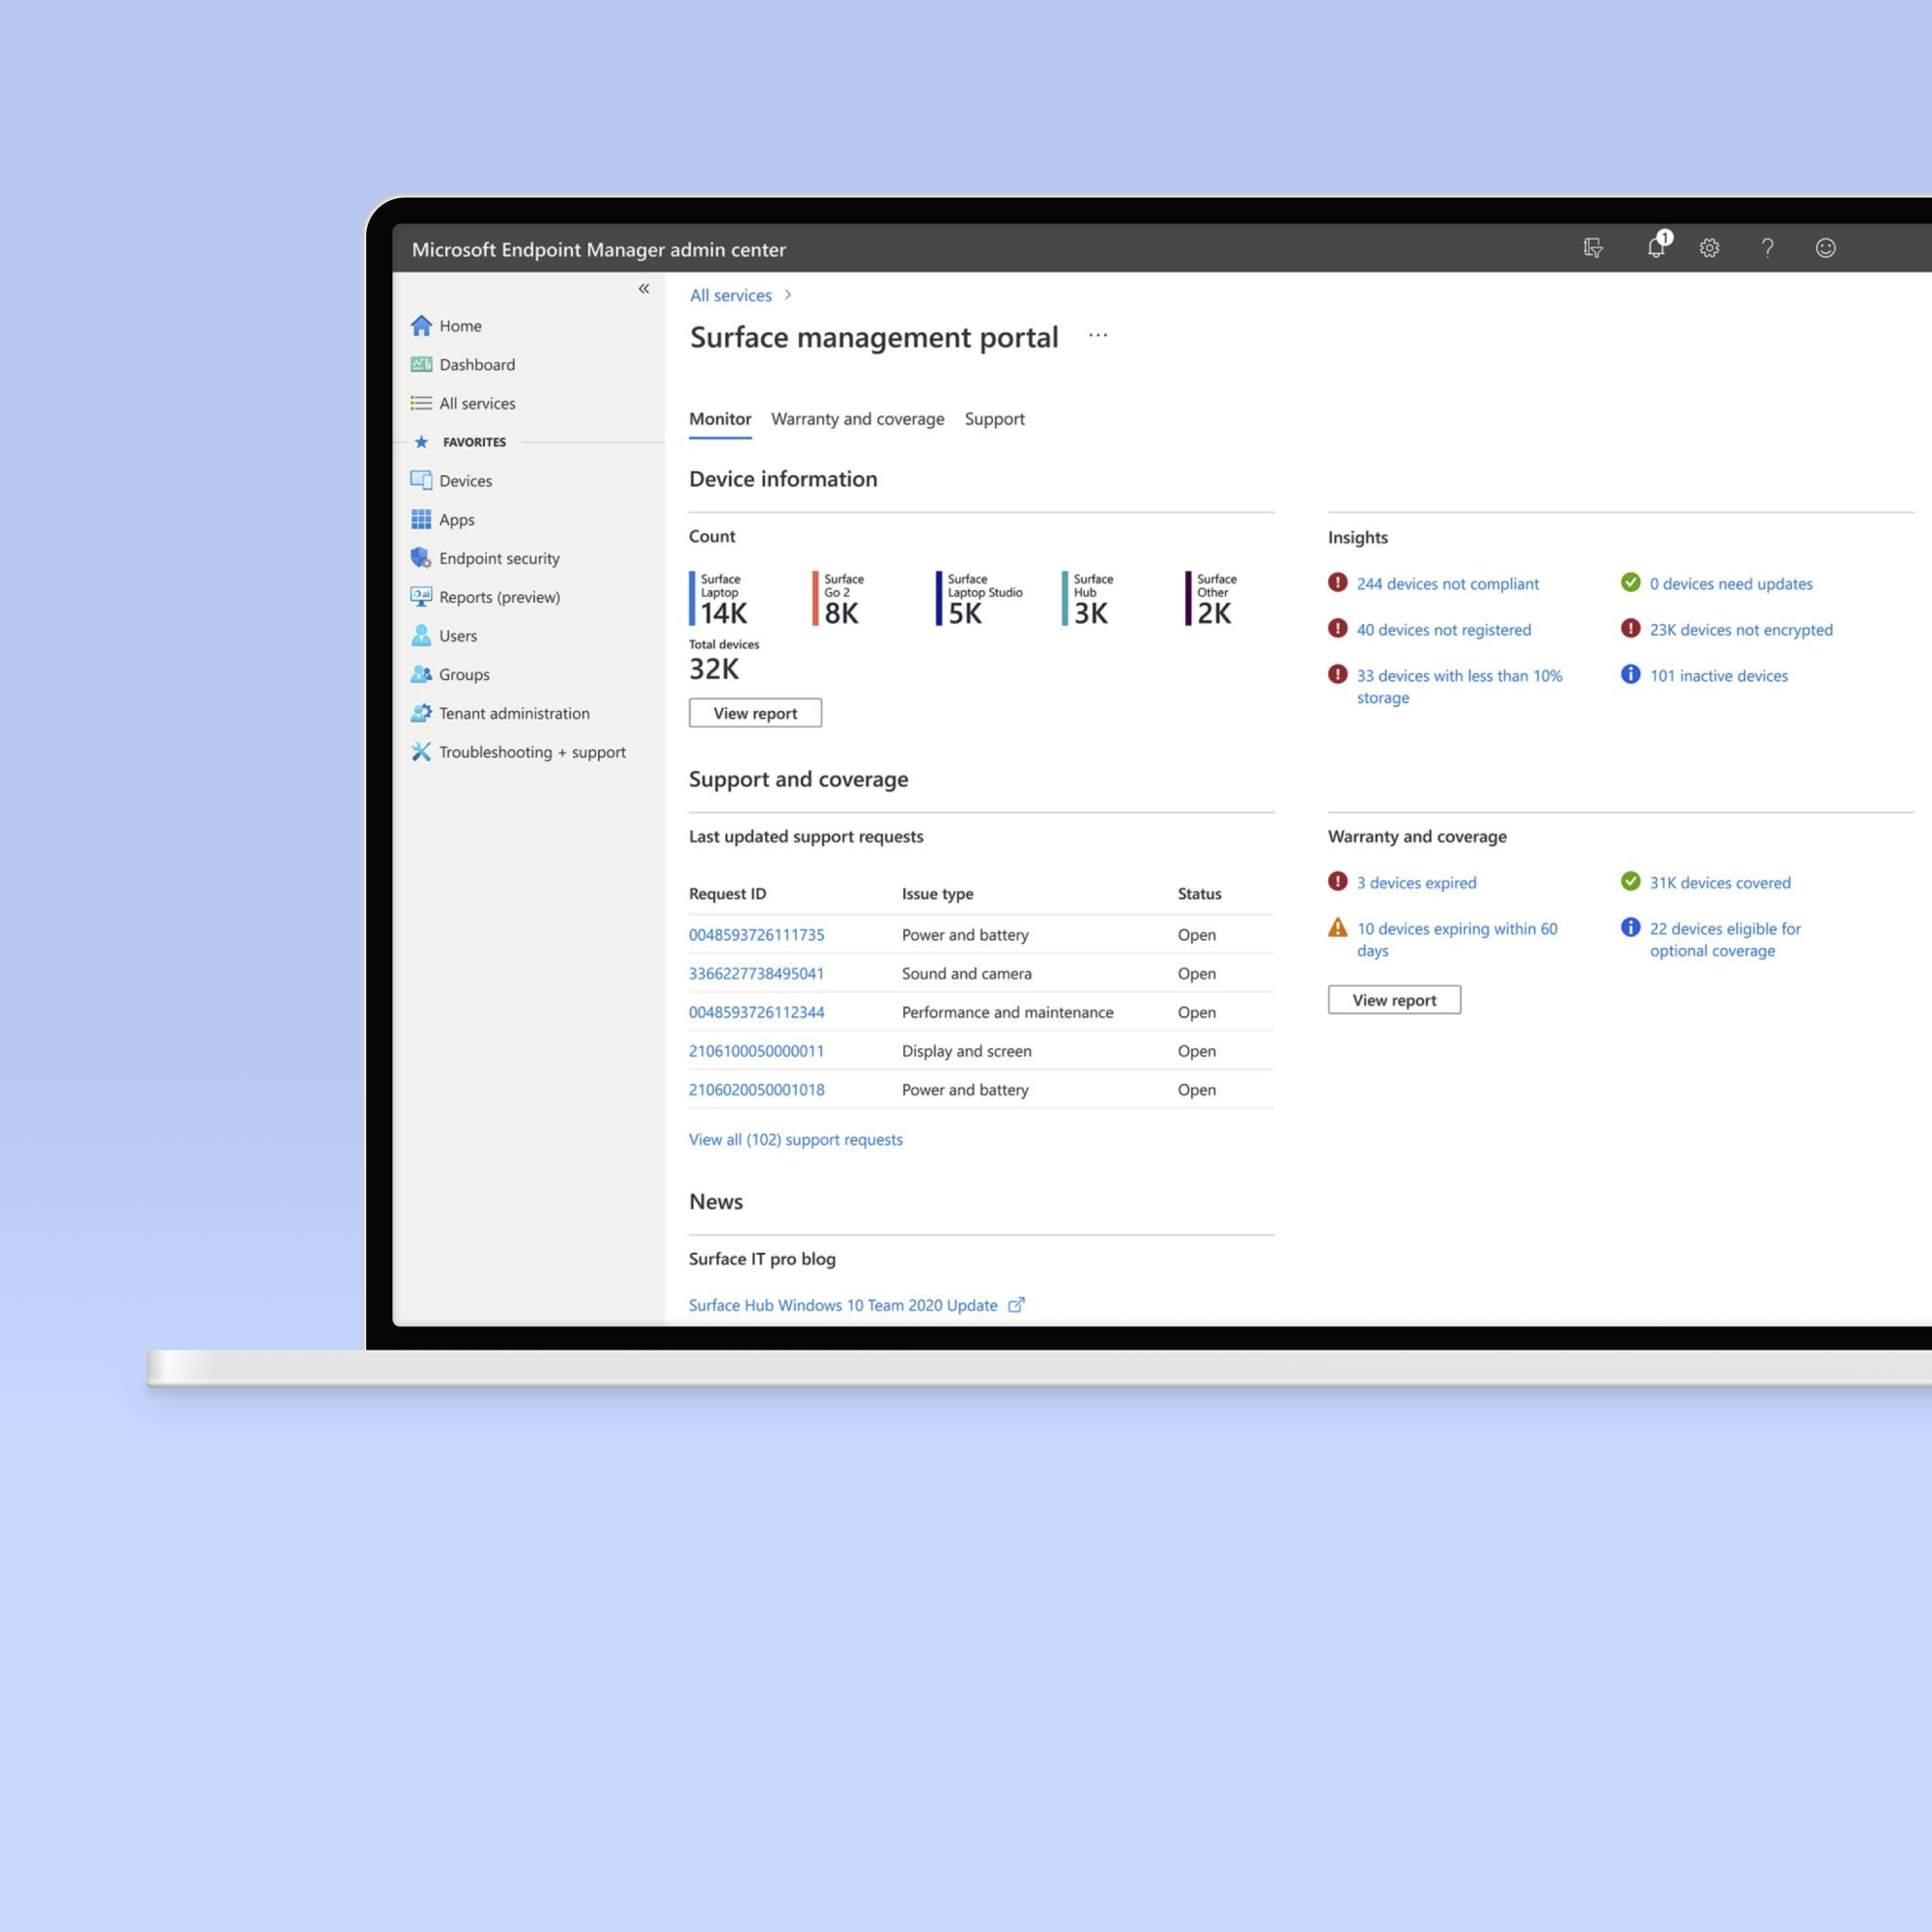
Task: Click the Troubleshooting + support tools icon
Action: 421,752
